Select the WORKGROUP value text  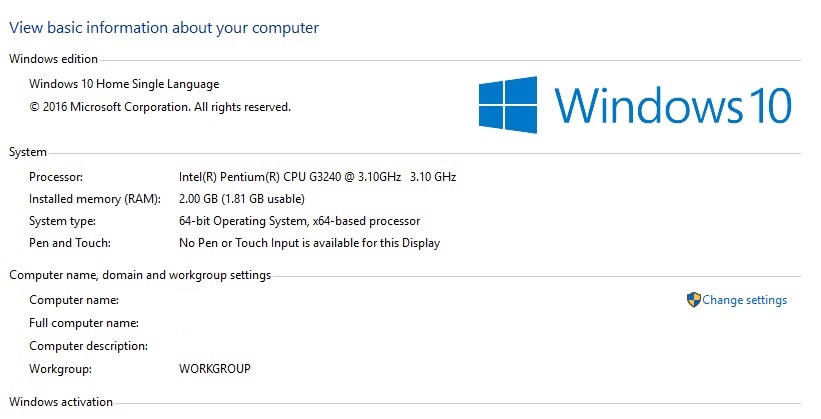(x=214, y=368)
